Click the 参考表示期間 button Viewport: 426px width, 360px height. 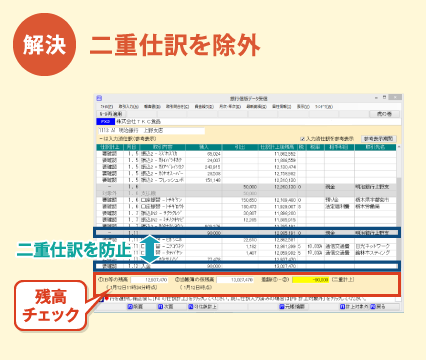379,139
